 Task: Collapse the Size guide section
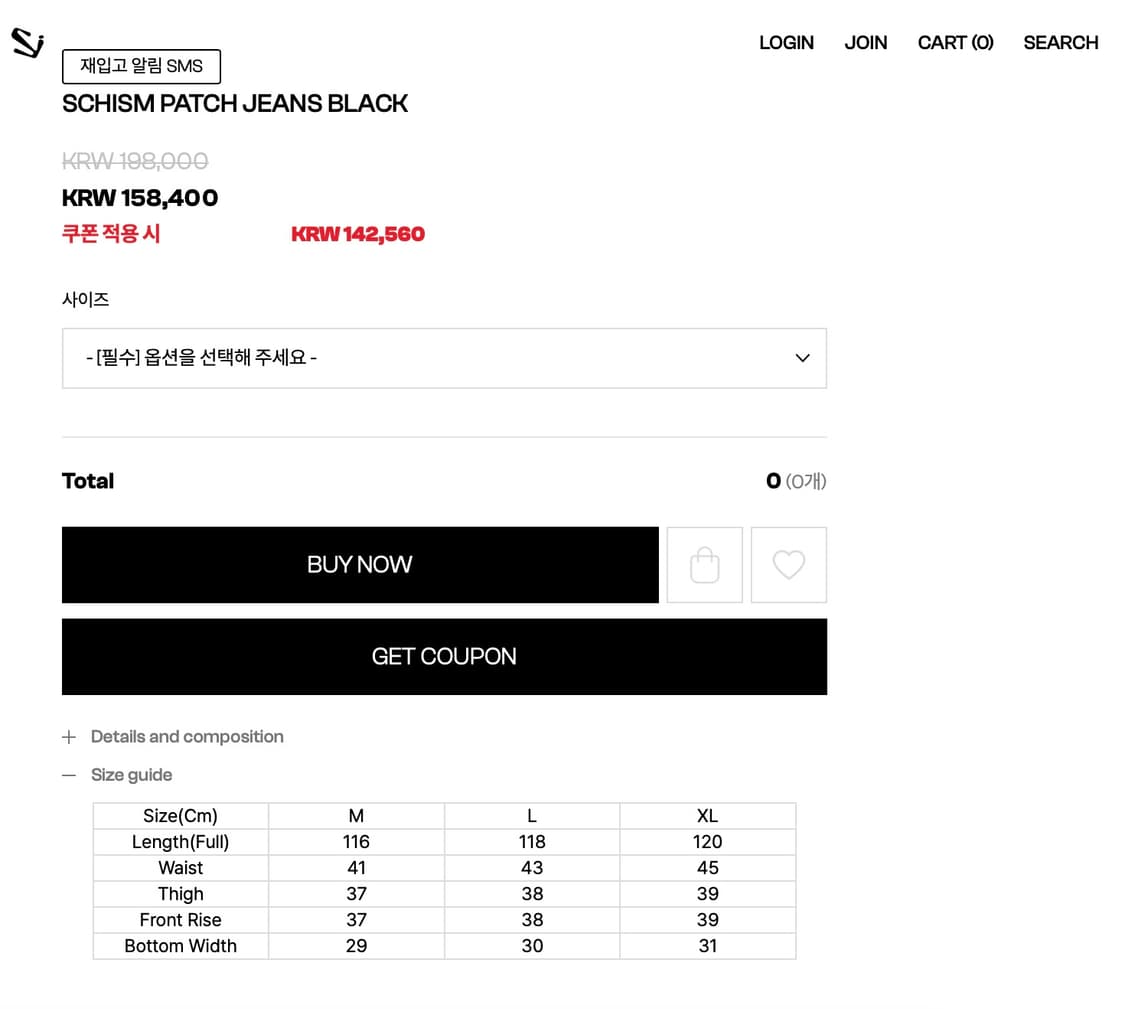click(131, 774)
